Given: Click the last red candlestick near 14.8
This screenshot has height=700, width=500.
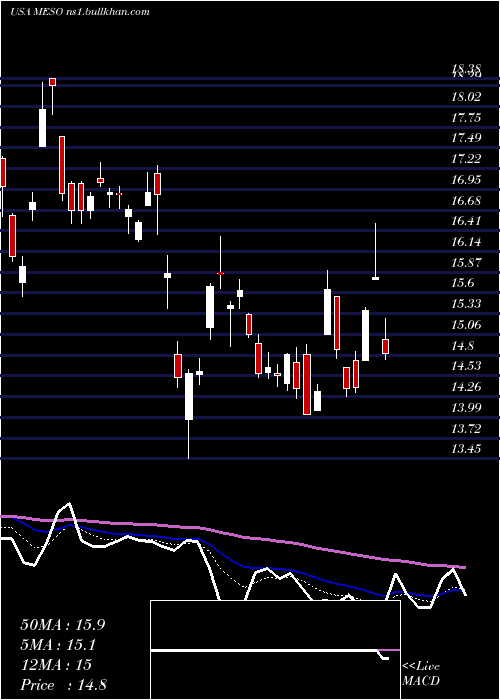Looking at the screenshot, I should coord(385,346).
